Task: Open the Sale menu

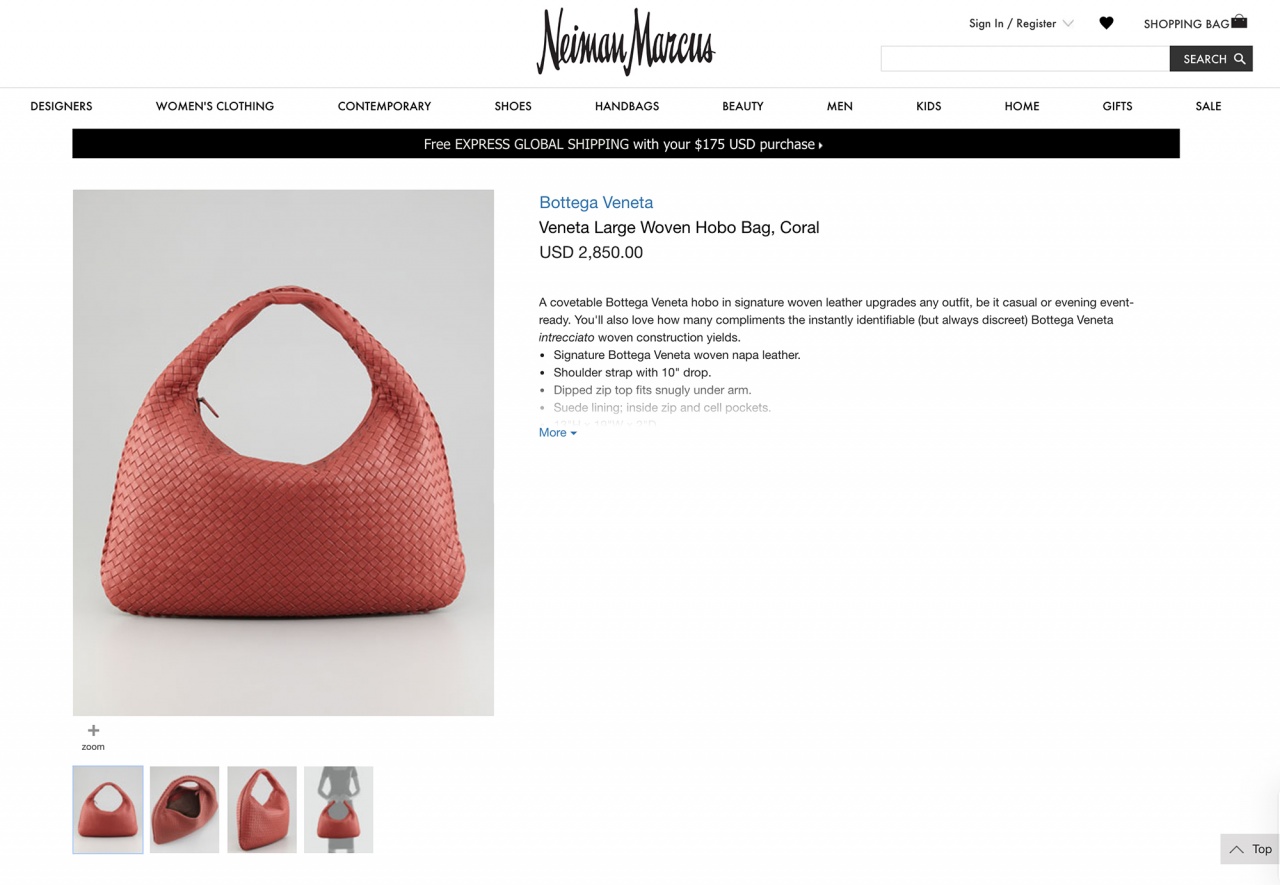Action: click(x=1208, y=106)
